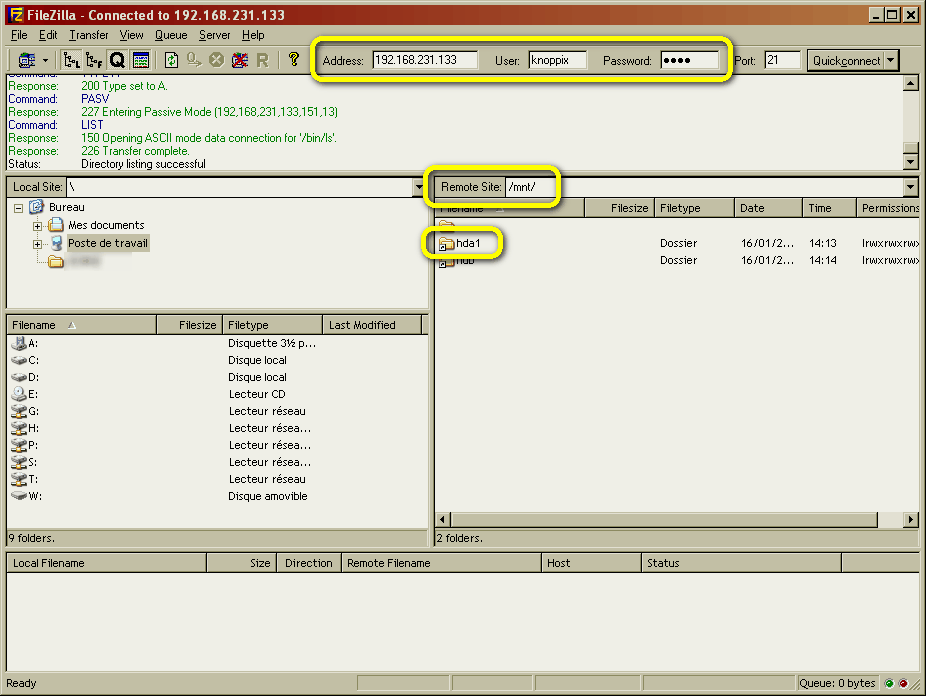Open the Site Manager from the toolbar
This screenshot has width=926, height=696.
(x=27, y=60)
